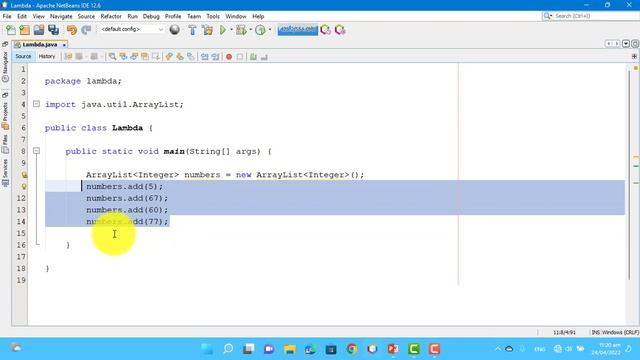This screenshot has height=360, width=640.
Task: Click Previous Bookmark icon
Action: pyautogui.click(x=169, y=57)
